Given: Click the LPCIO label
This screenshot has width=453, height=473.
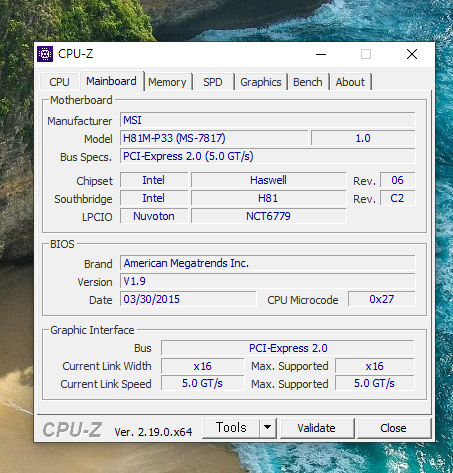Looking at the screenshot, I should tap(97, 217).
